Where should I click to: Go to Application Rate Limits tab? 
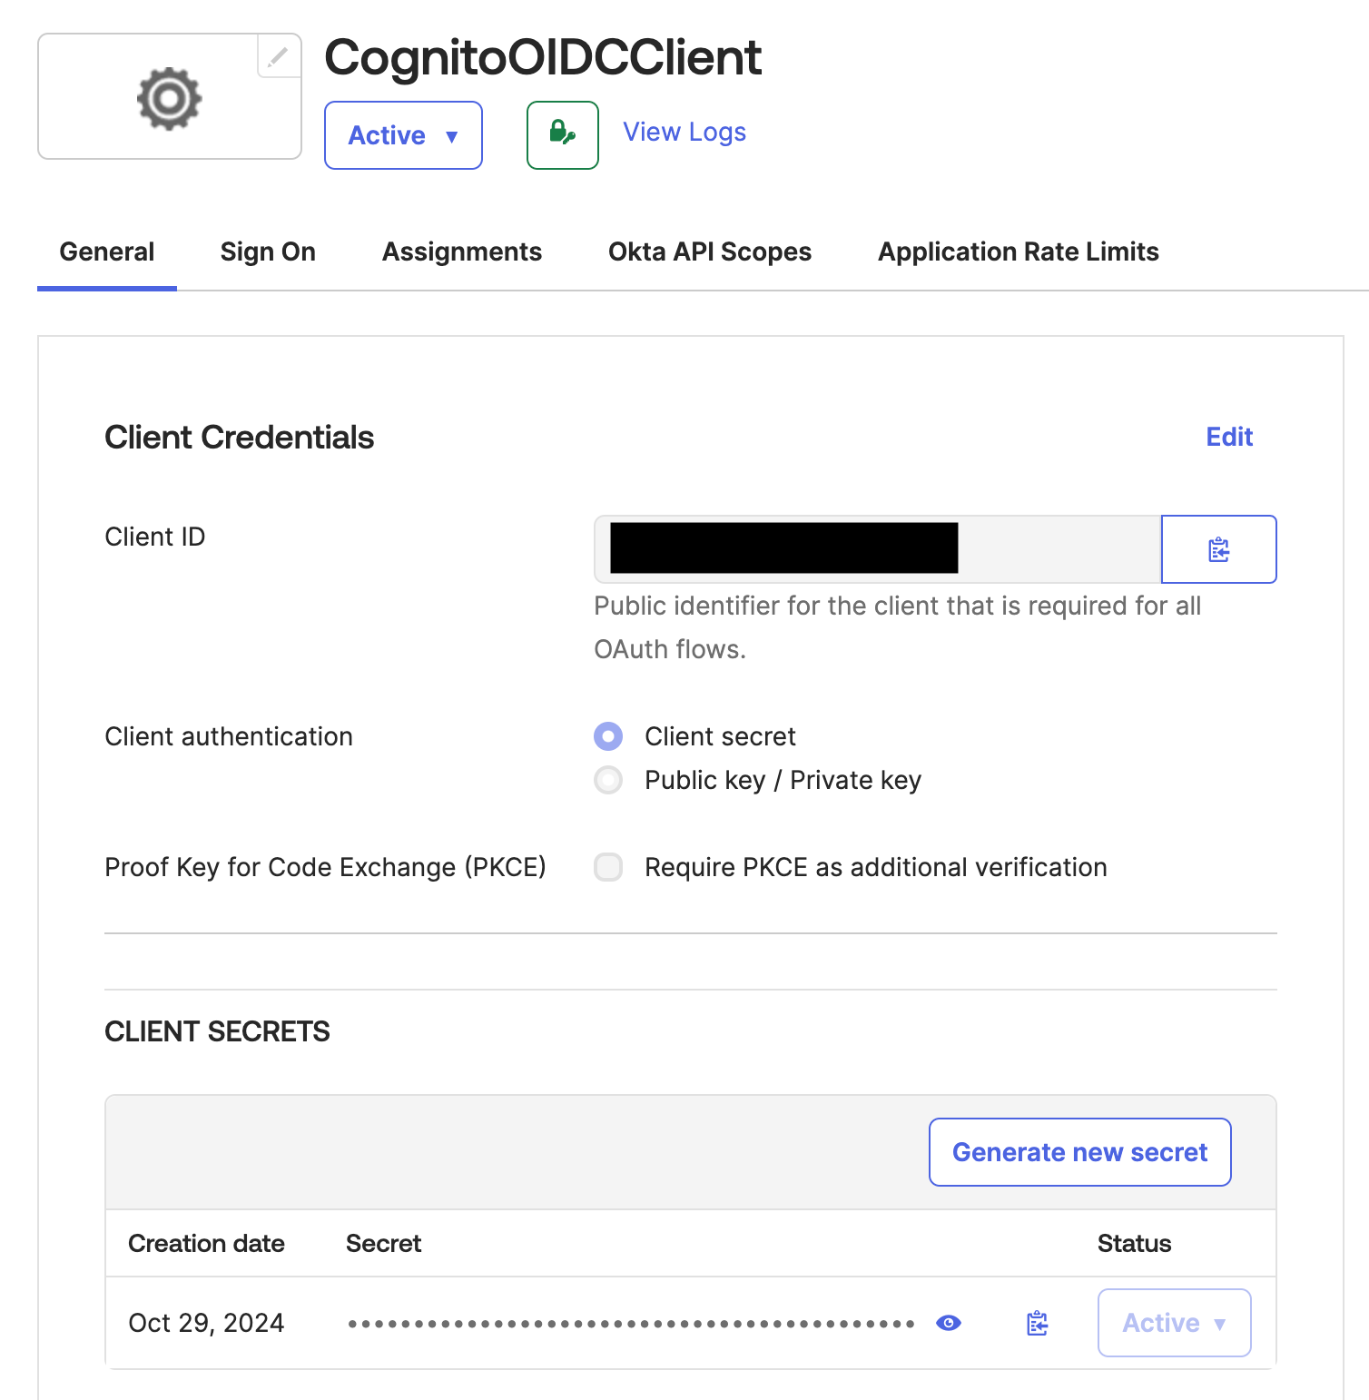pyautogui.click(x=1018, y=252)
